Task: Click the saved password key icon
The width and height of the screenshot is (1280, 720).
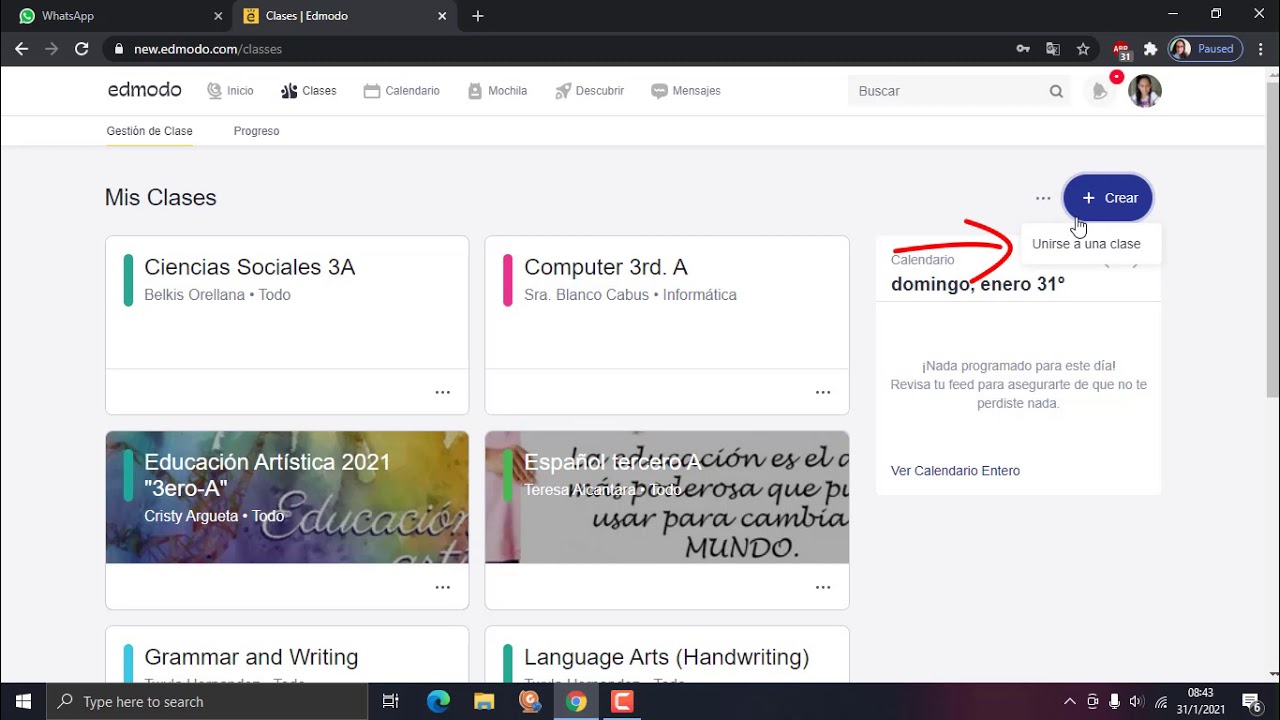Action: pyautogui.click(x=1023, y=49)
